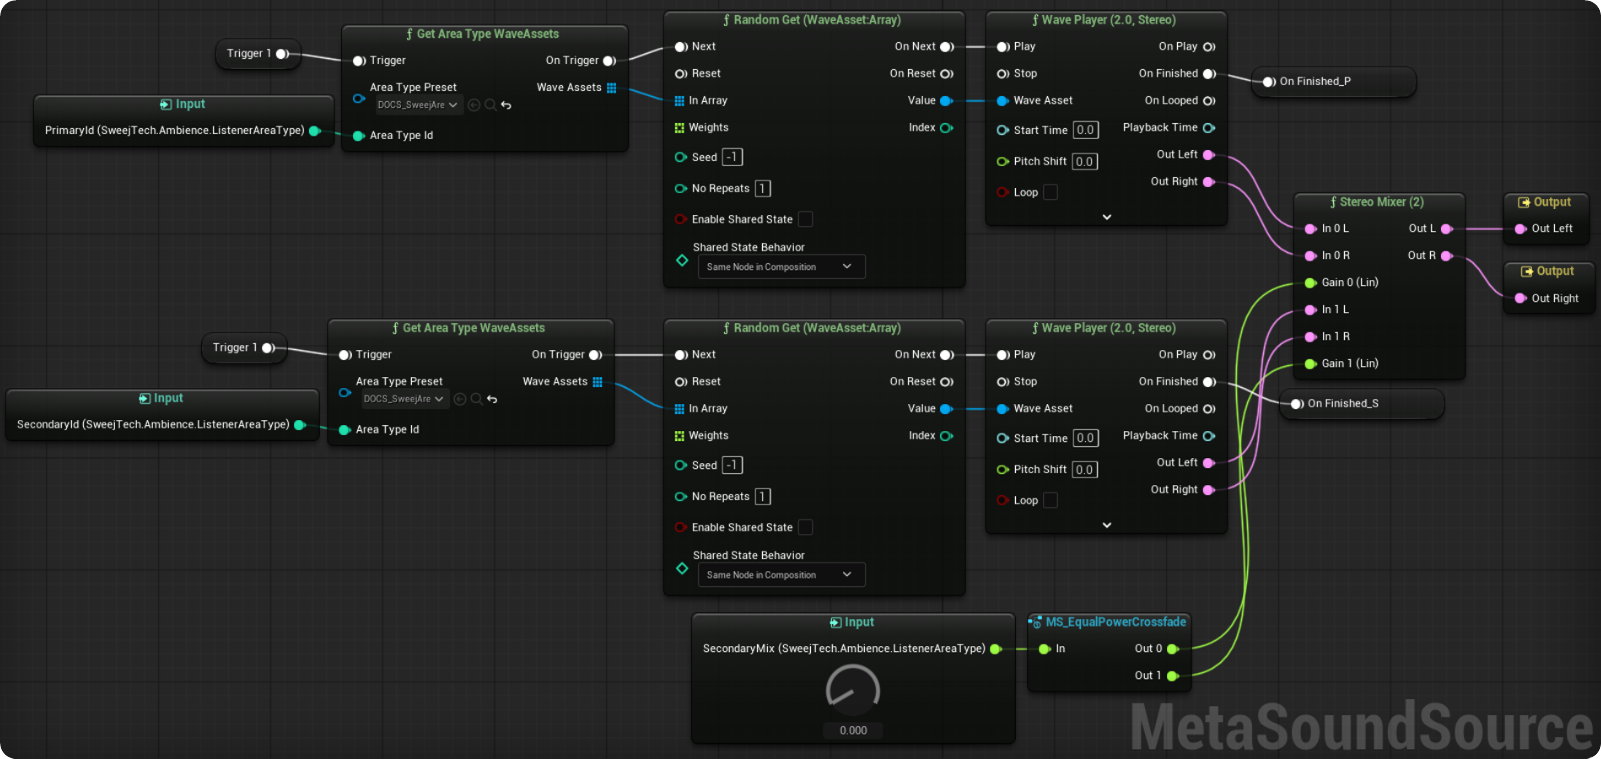Click the Out Right output node pin

[x=1521, y=298]
